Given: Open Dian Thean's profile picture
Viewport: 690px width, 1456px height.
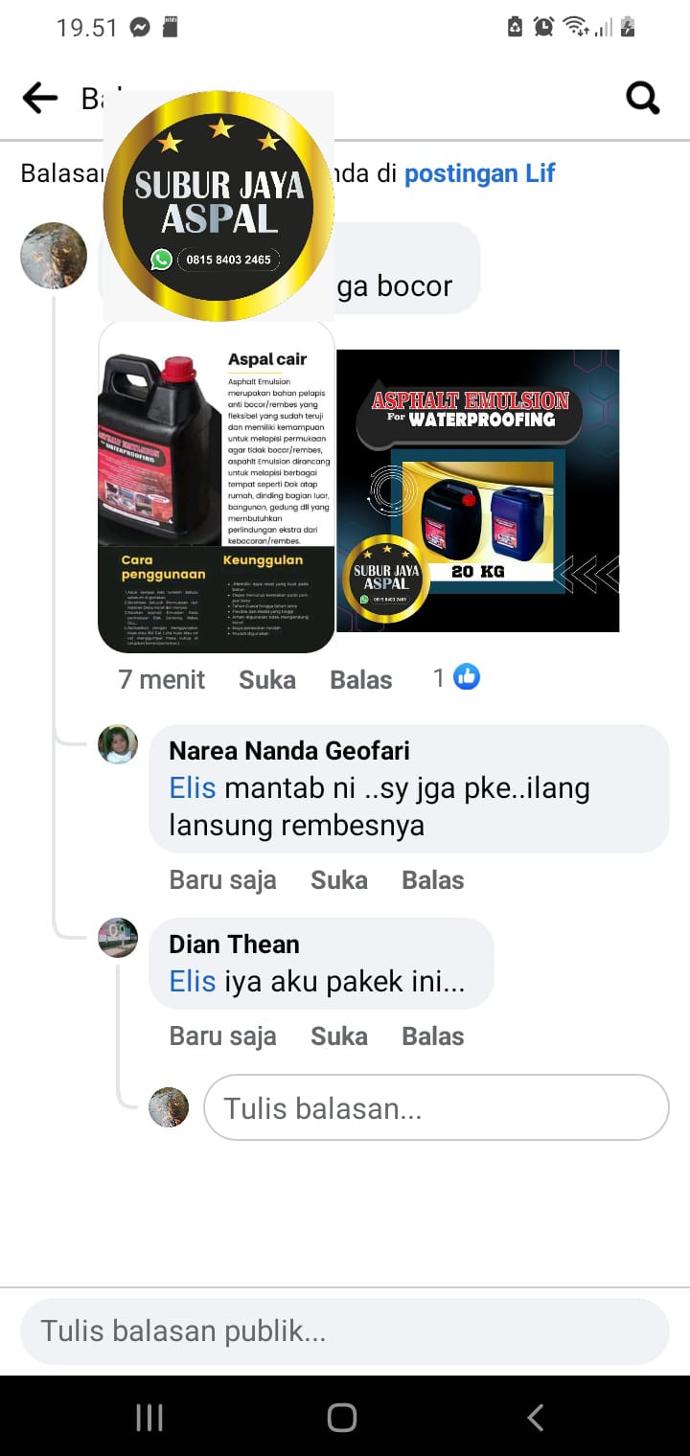Looking at the screenshot, I should click(x=118, y=938).
